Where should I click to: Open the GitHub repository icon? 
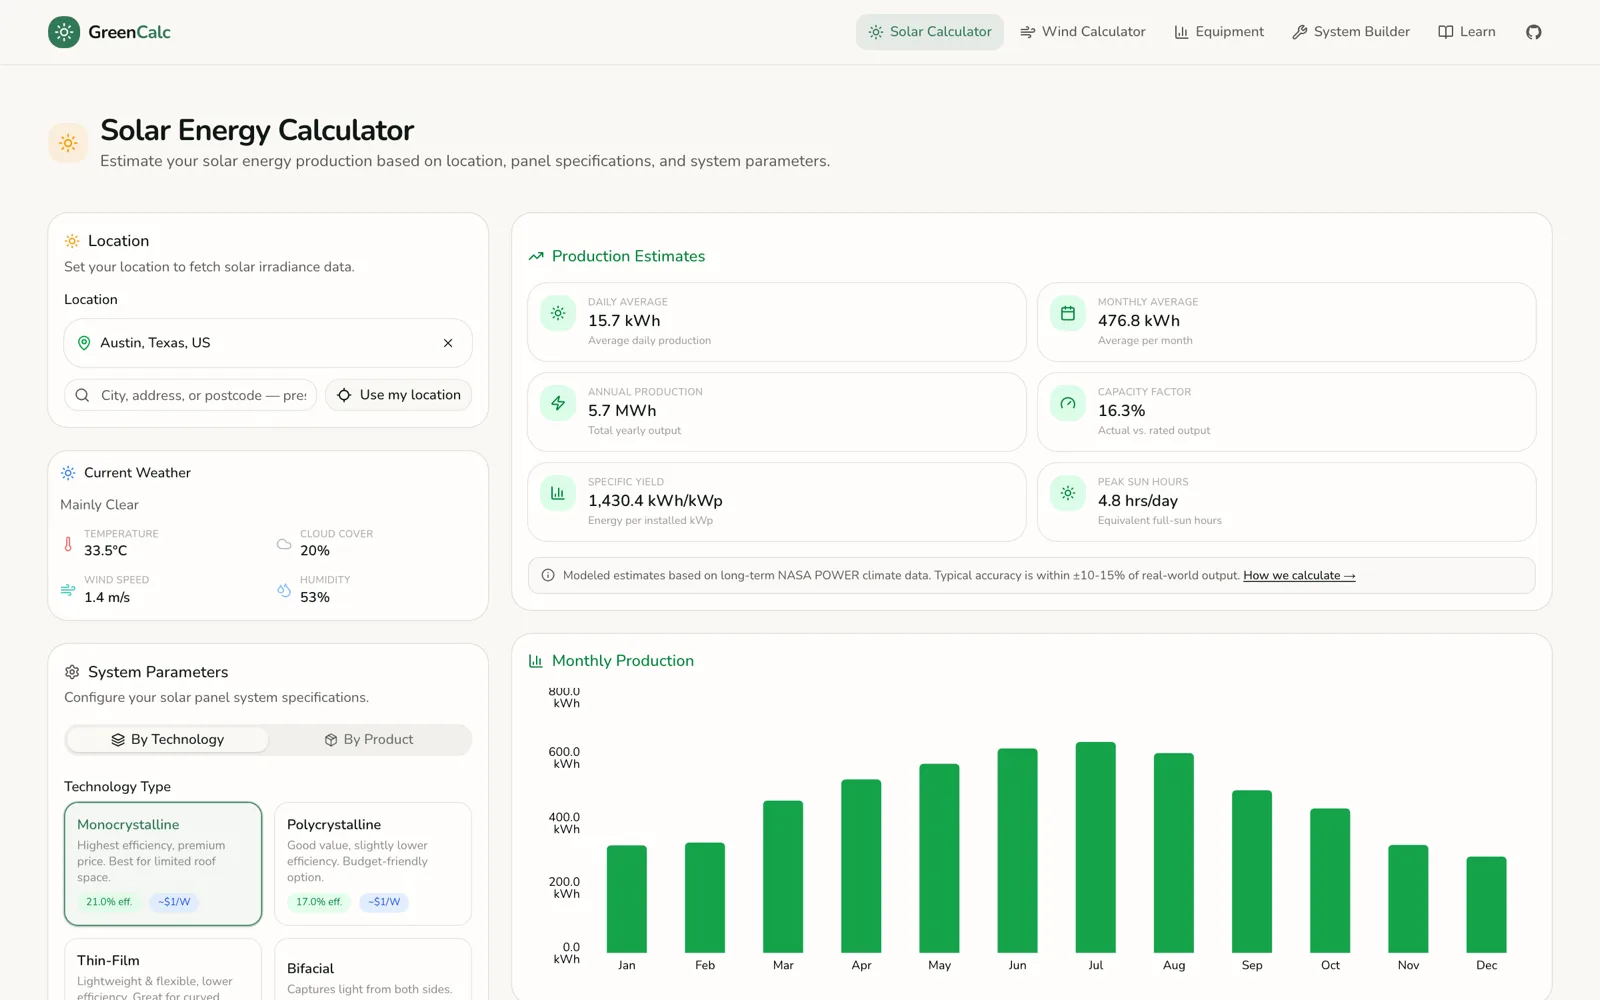pos(1533,32)
